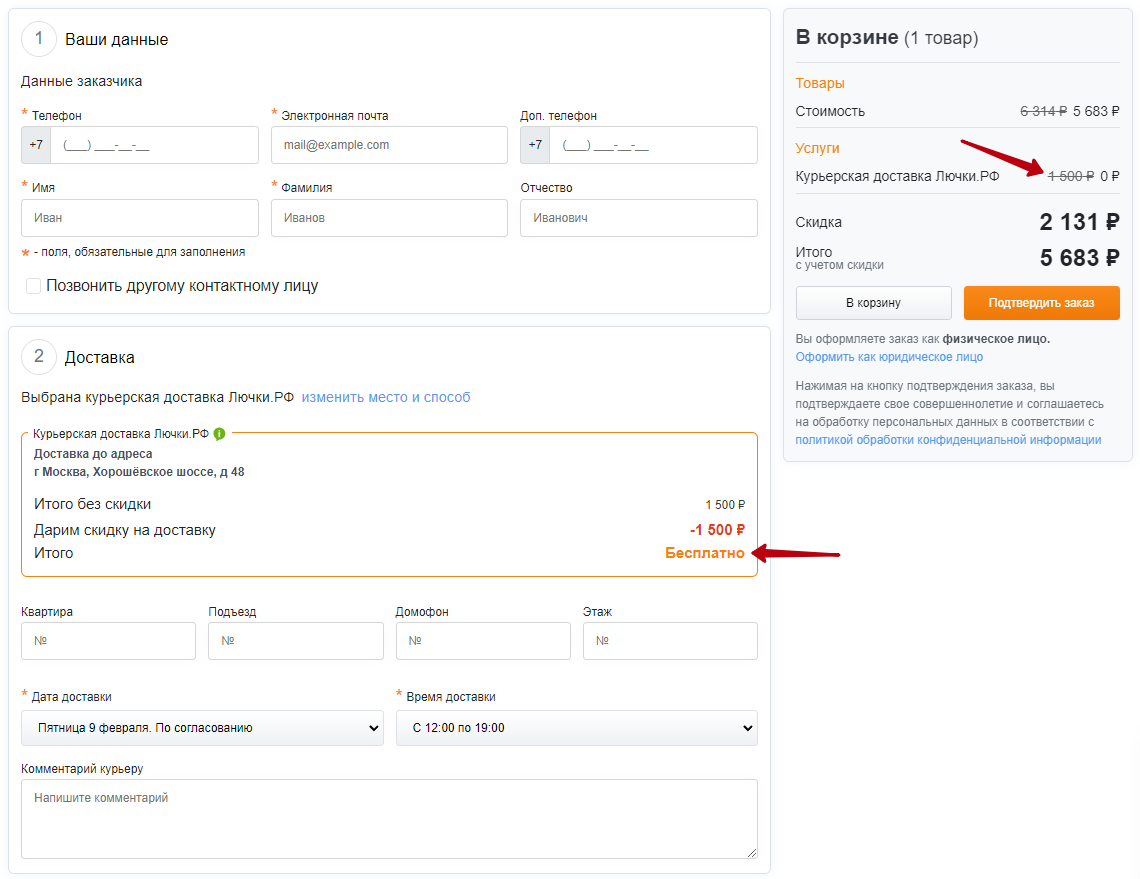Focus the Домофон input field
The image size is (1140, 879).
coord(483,641)
